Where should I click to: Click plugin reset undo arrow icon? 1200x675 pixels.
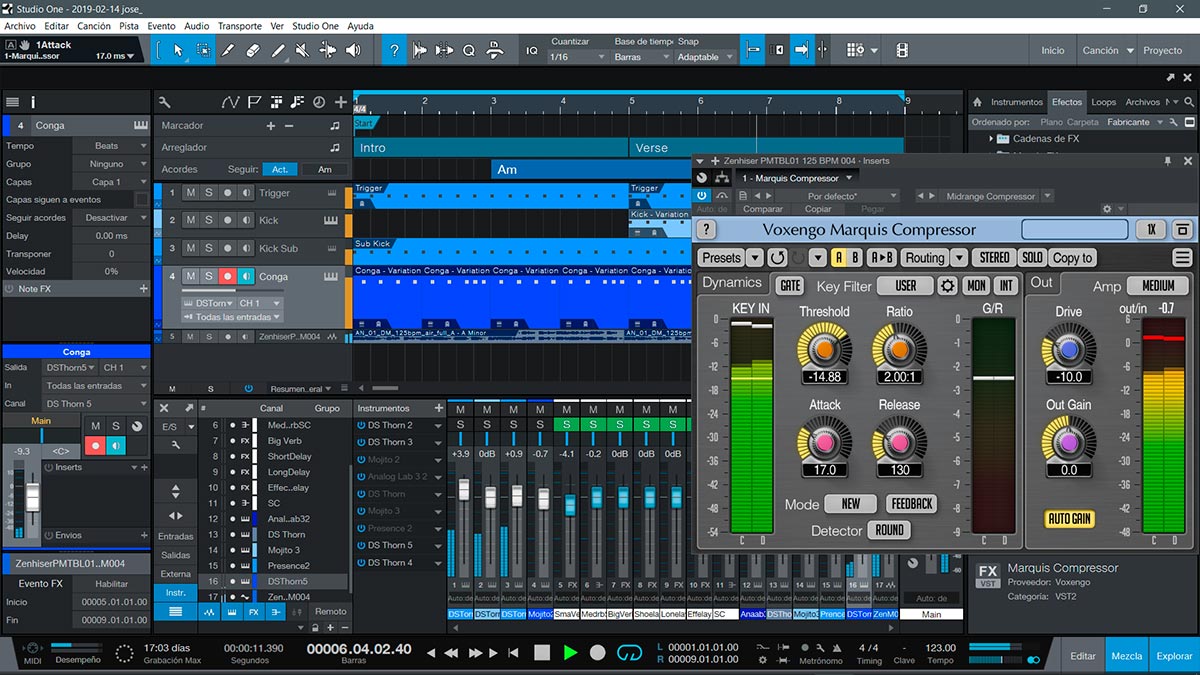[777, 258]
